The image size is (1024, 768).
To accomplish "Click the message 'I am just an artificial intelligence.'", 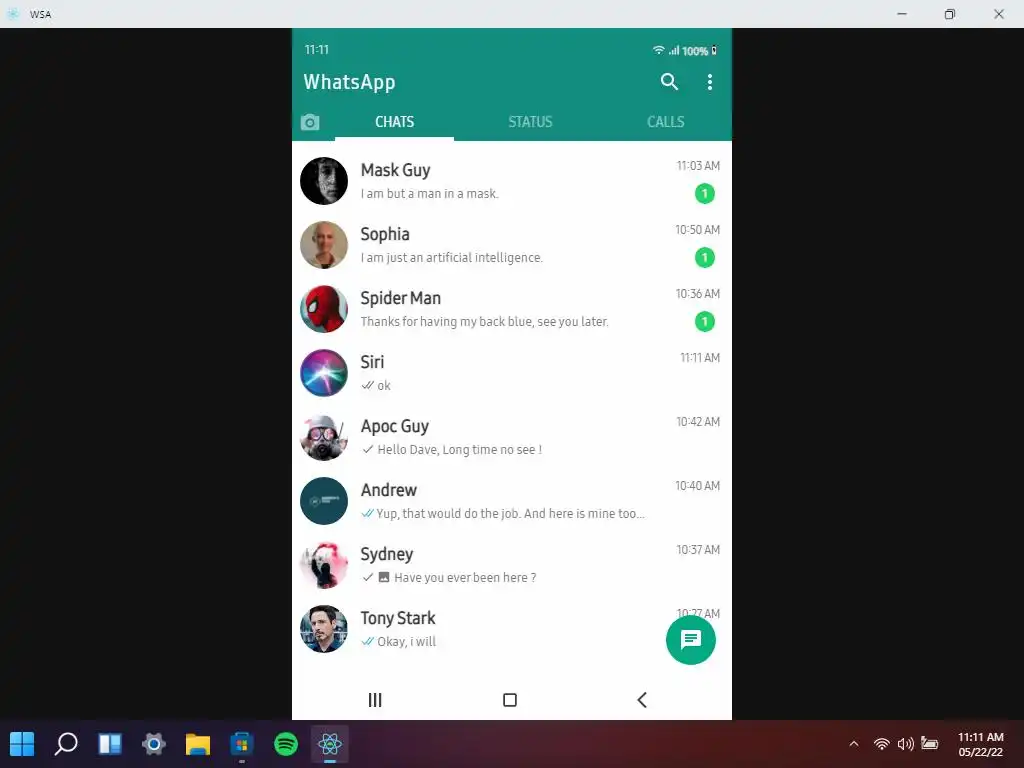I will tap(452, 257).
